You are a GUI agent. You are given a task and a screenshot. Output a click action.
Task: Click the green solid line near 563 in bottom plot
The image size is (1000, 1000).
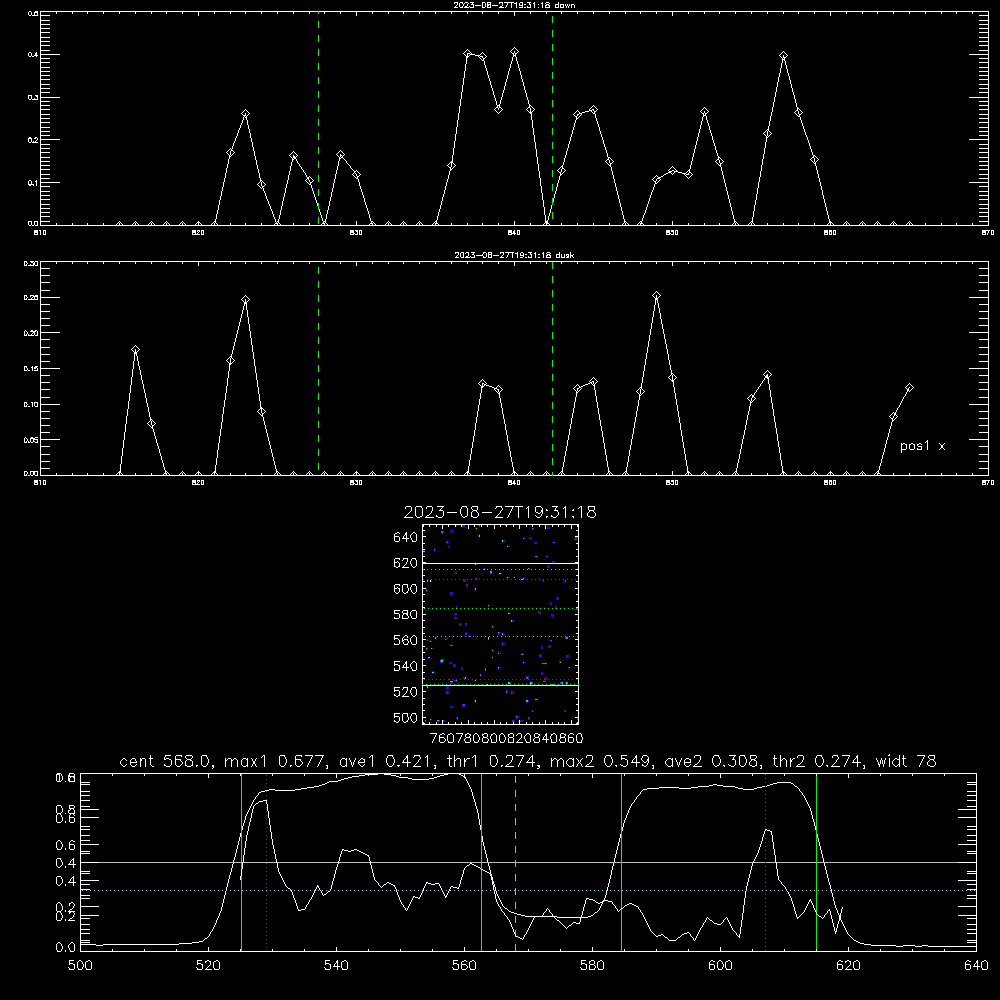482,861
